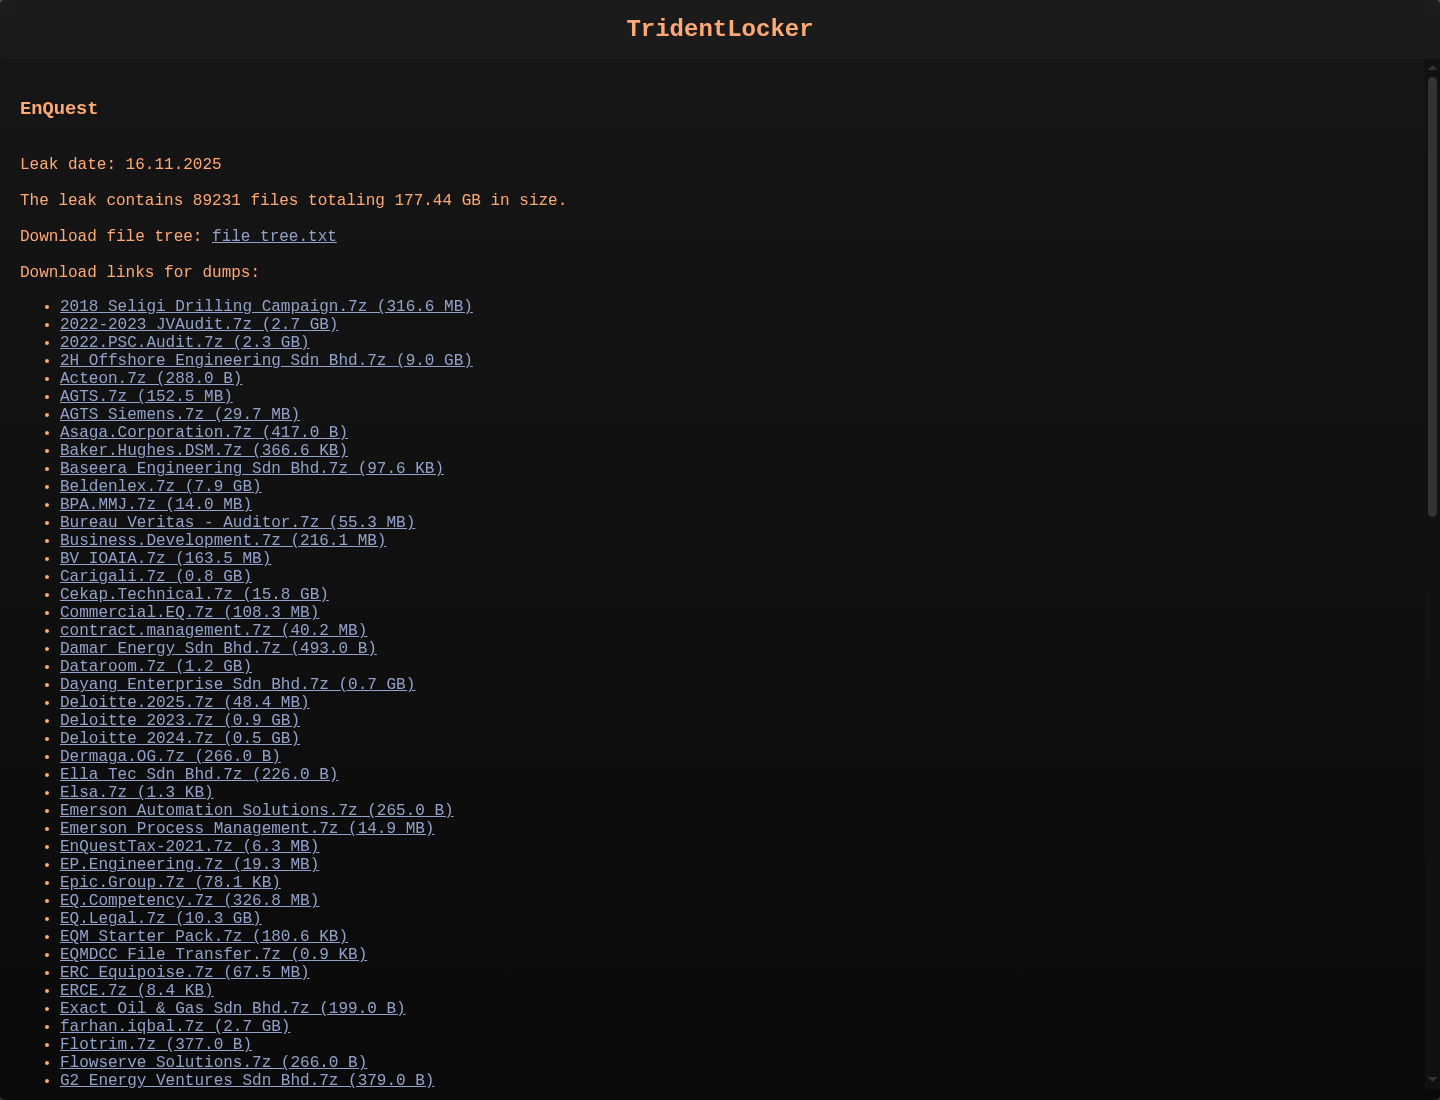Click the Carigali.7z link
This screenshot has width=1440, height=1100.
point(156,576)
